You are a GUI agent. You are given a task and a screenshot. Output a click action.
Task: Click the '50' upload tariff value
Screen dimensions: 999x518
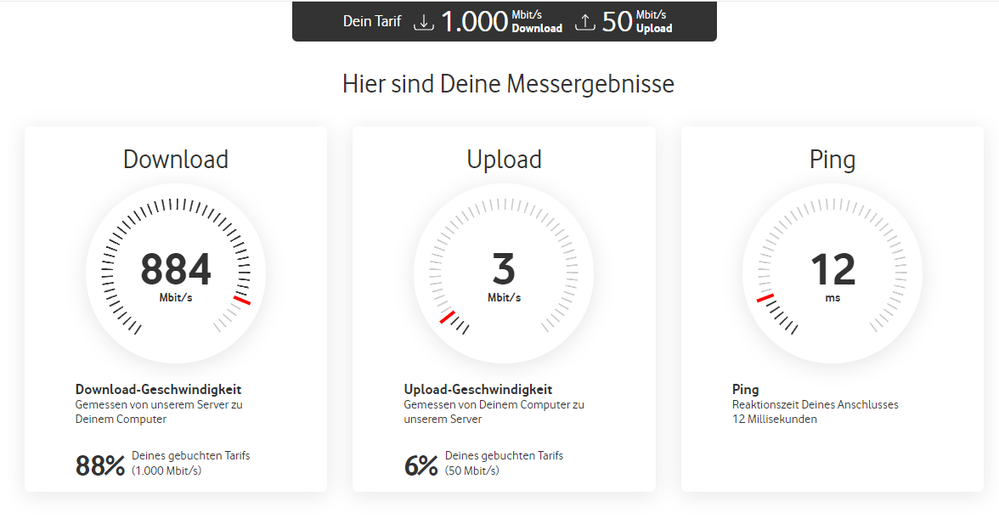(617, 22)
